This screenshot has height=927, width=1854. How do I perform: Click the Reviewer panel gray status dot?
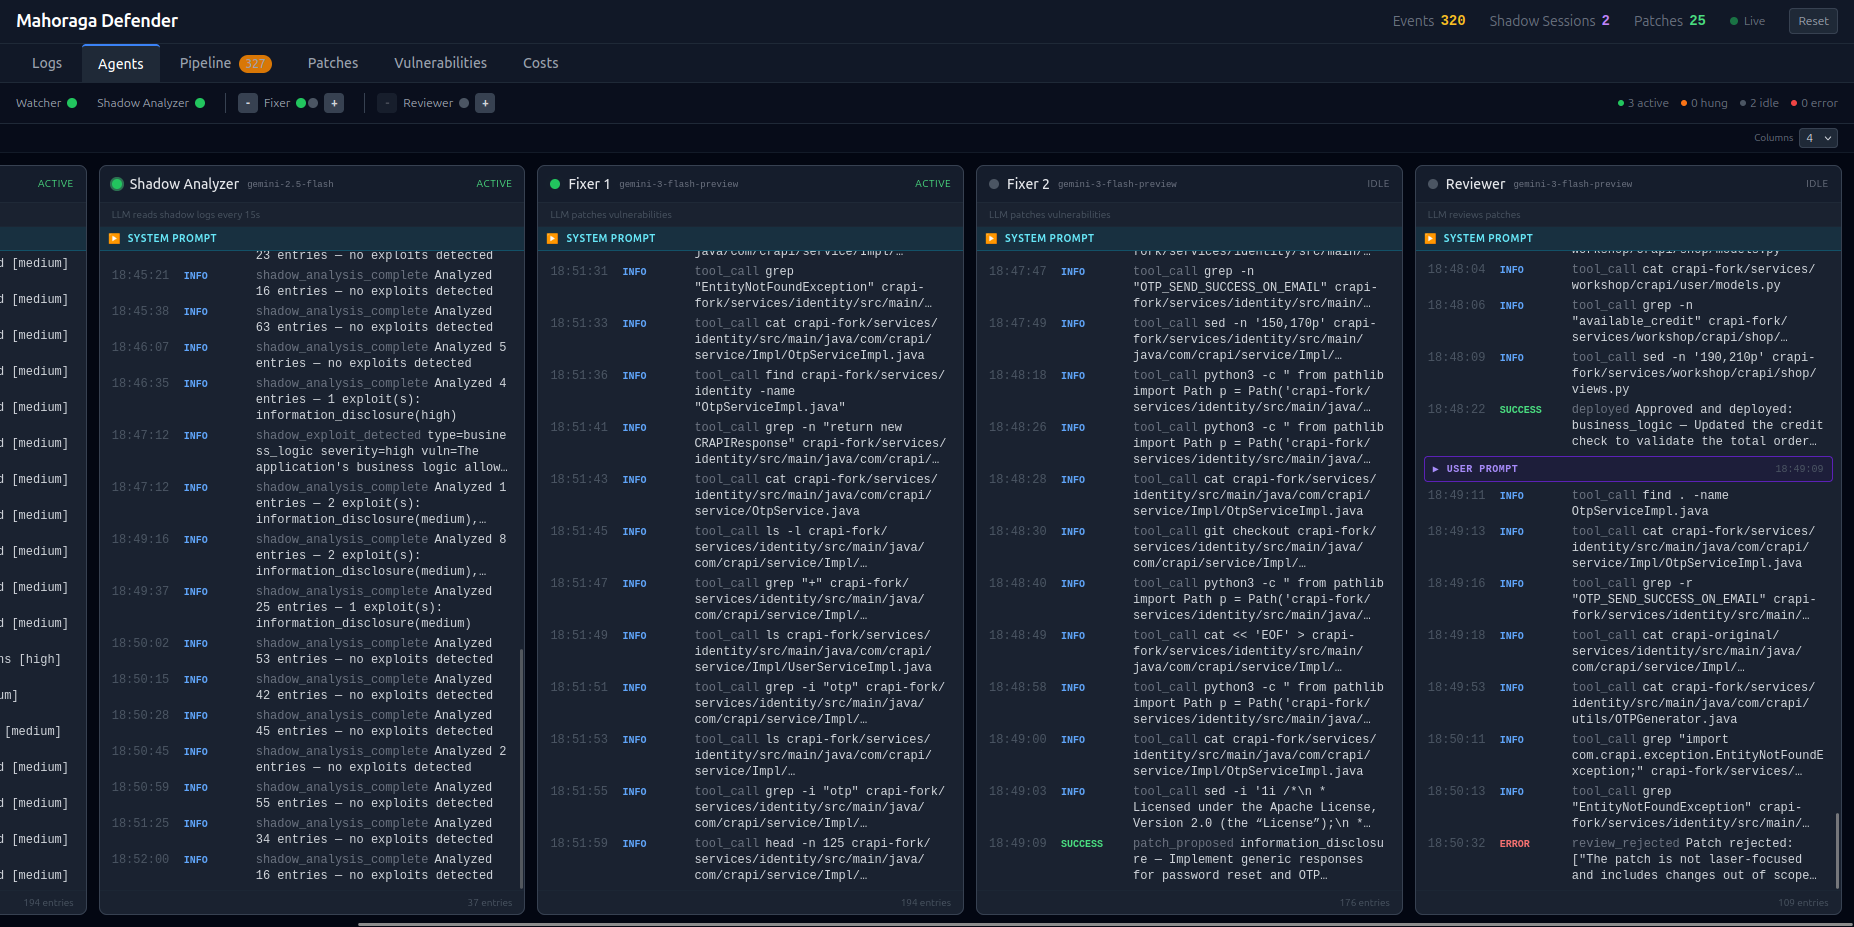coord(1433,184)
